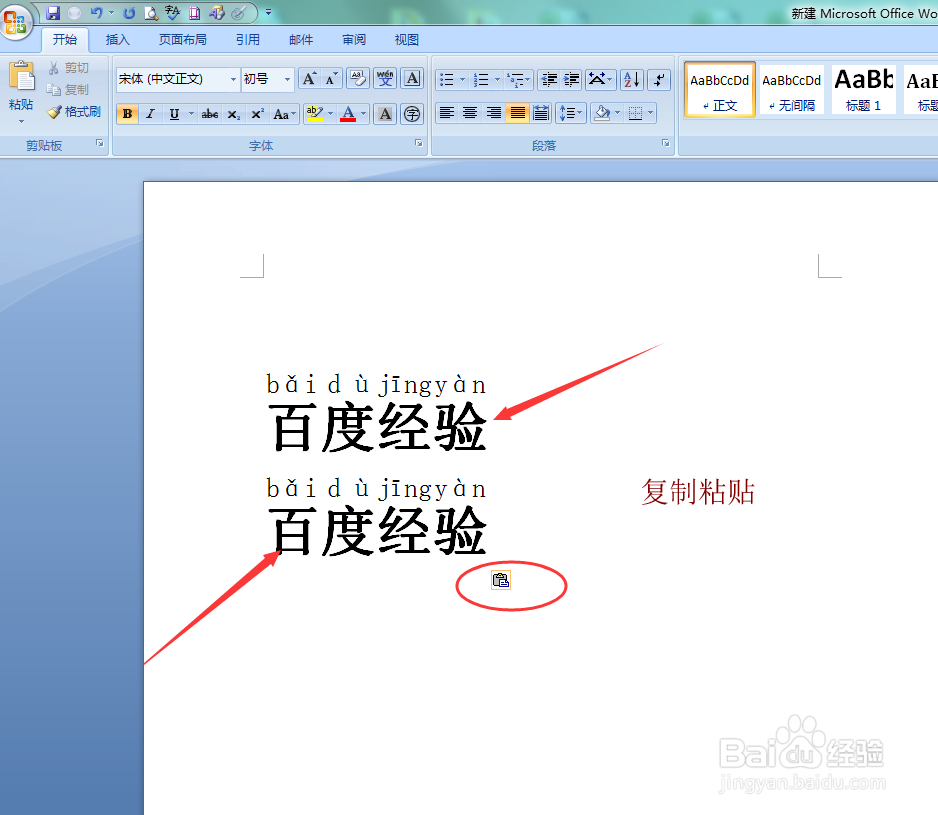Toggle subscript formatting
938x815 pixels.
tap(233, 114)
